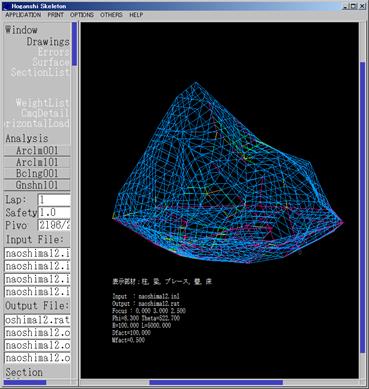Open the APPLICATION menu
369x389 pixels.
click(23, 15)
